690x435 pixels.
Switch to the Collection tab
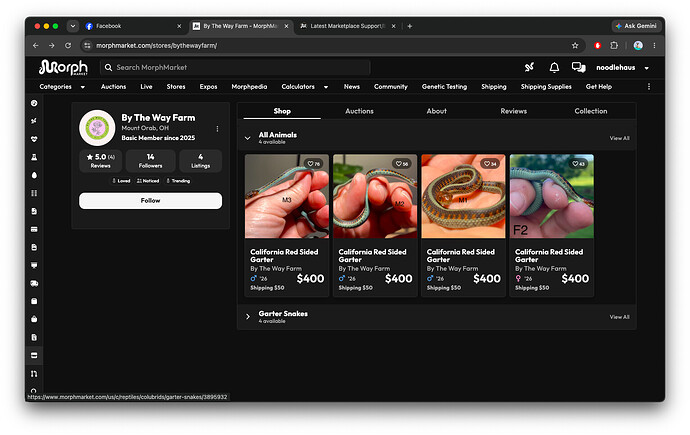pyautogui.click(x=591, y=111)
